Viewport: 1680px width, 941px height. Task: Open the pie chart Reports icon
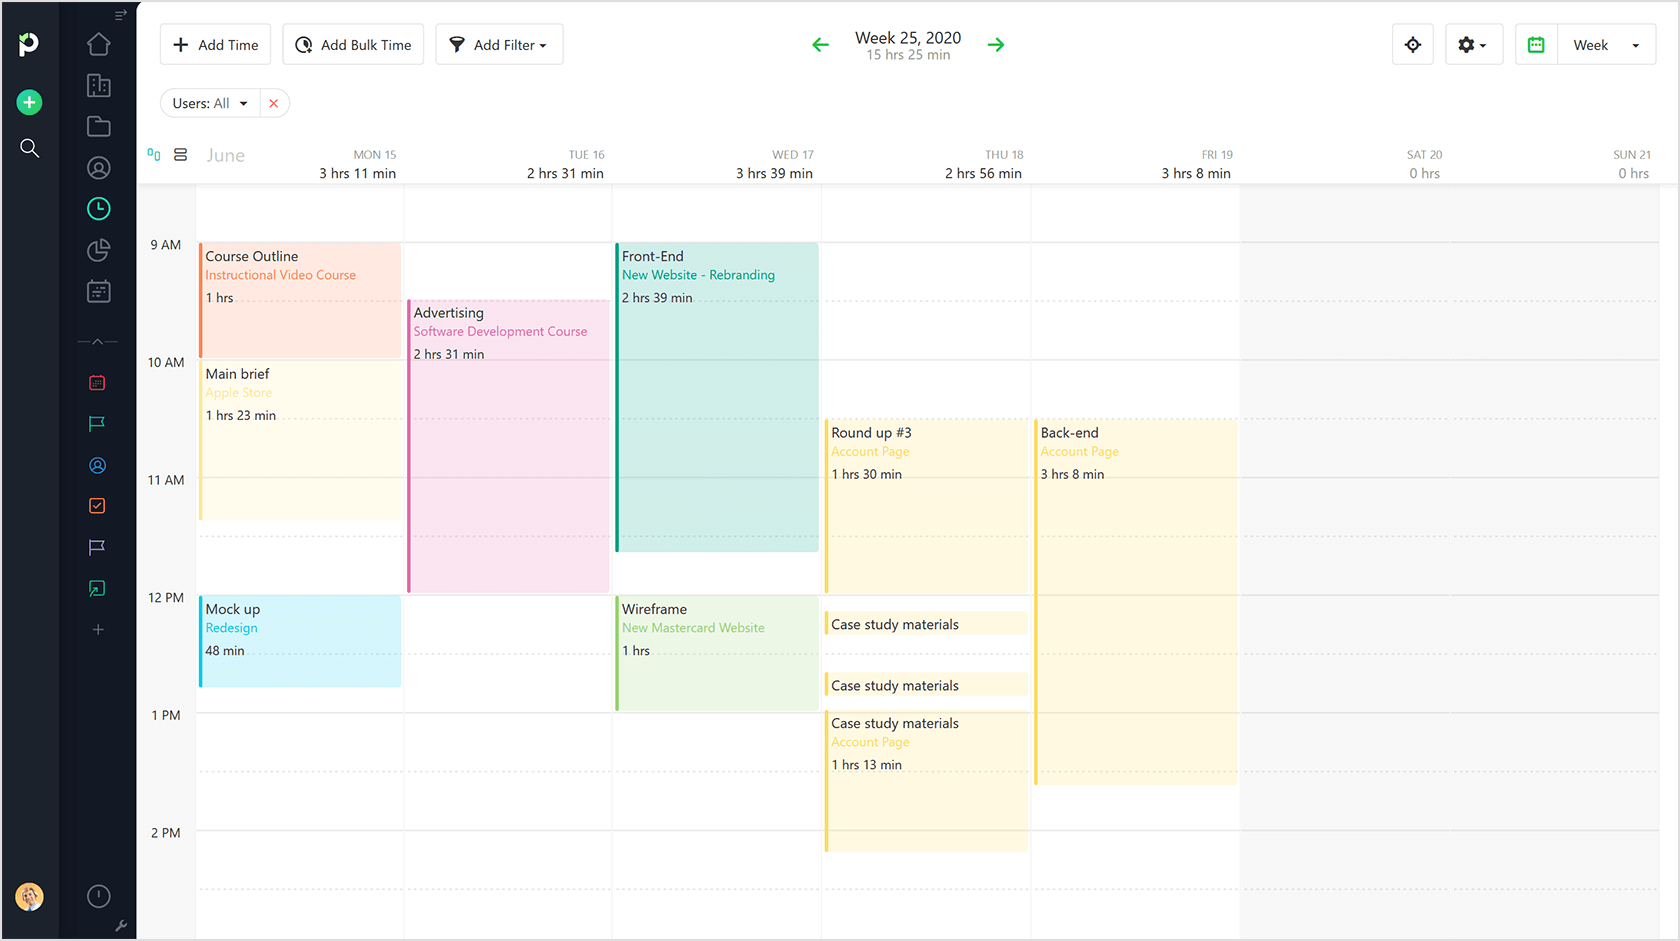tap(98, 250)
